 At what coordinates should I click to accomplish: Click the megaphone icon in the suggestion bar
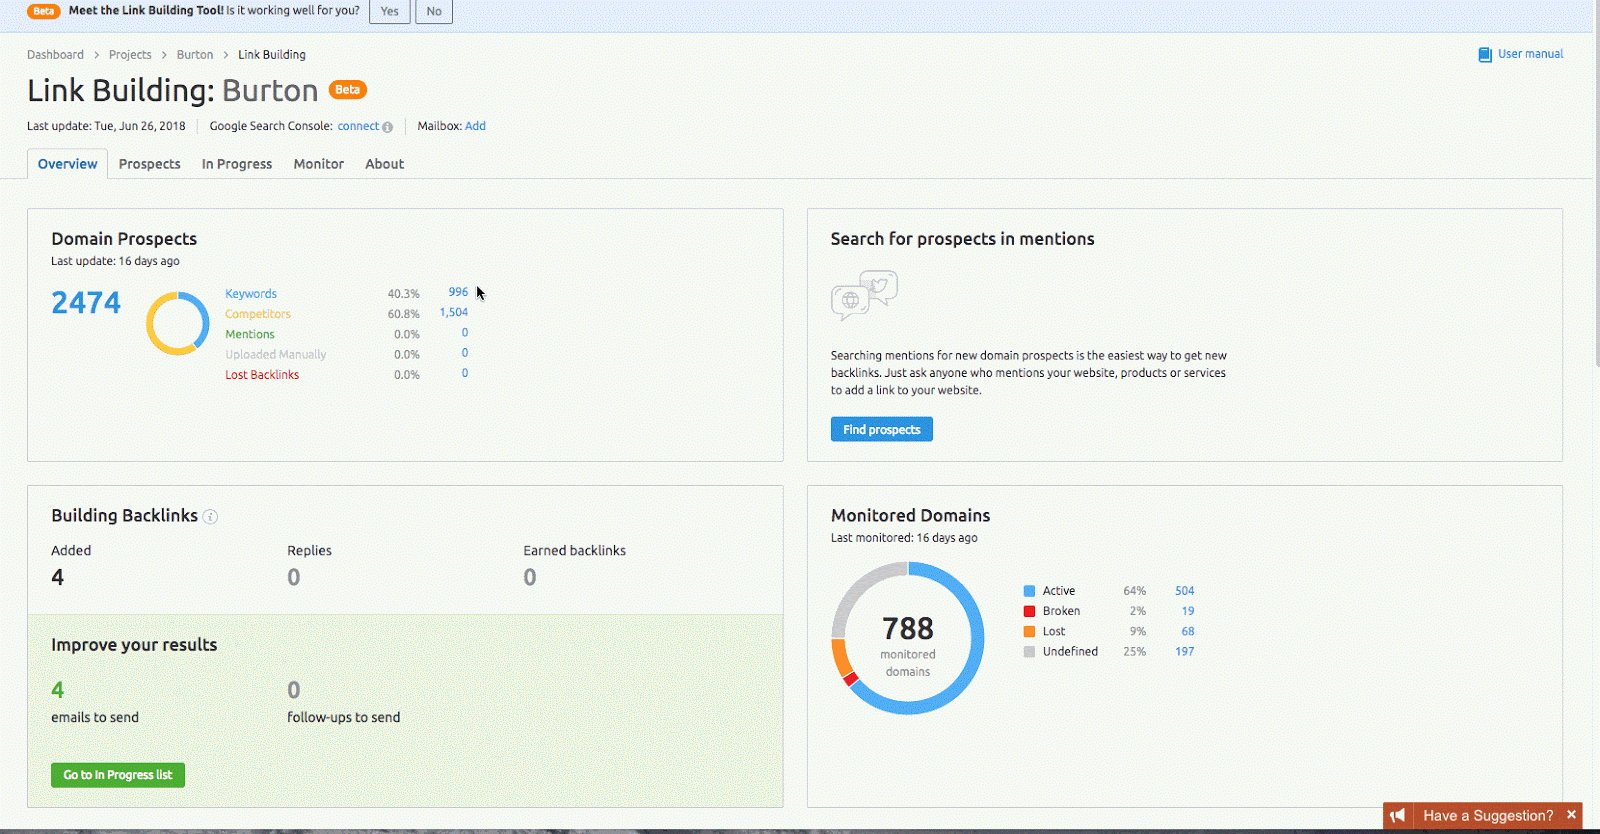[1398, 816]
